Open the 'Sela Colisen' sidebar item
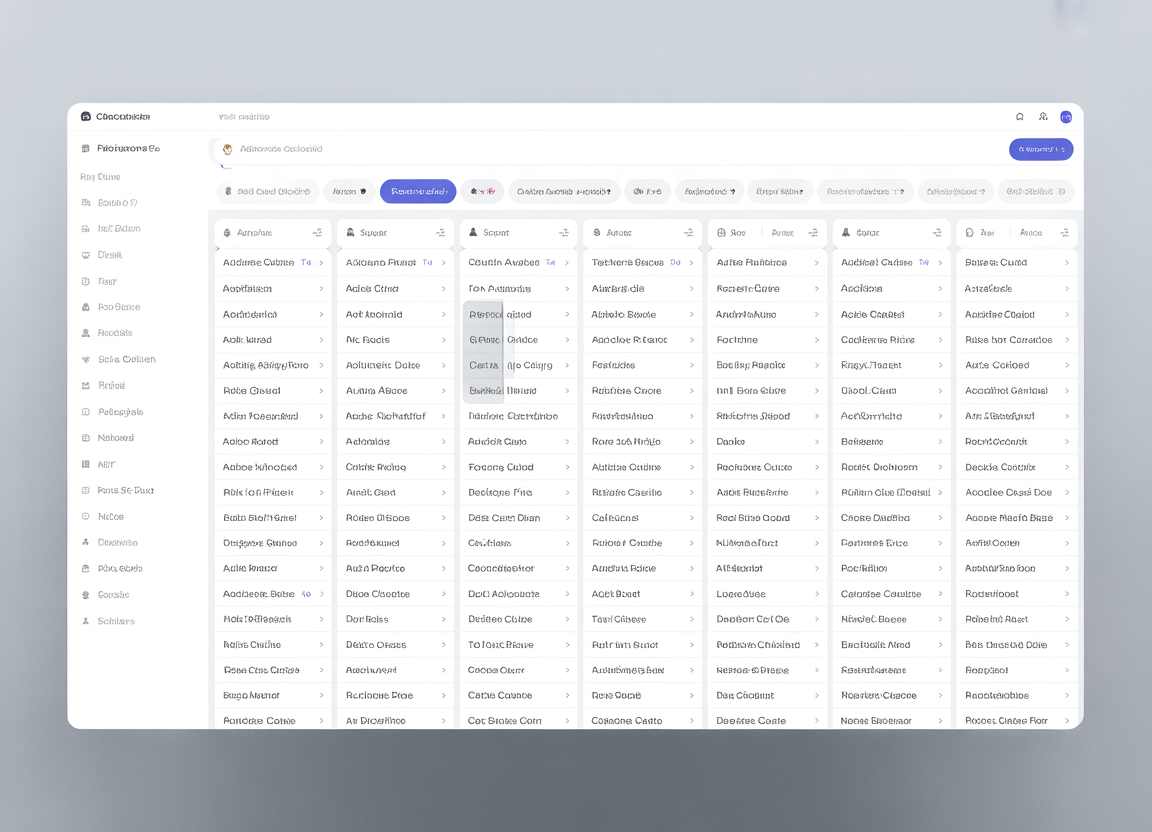 click(x=126, y=360)
